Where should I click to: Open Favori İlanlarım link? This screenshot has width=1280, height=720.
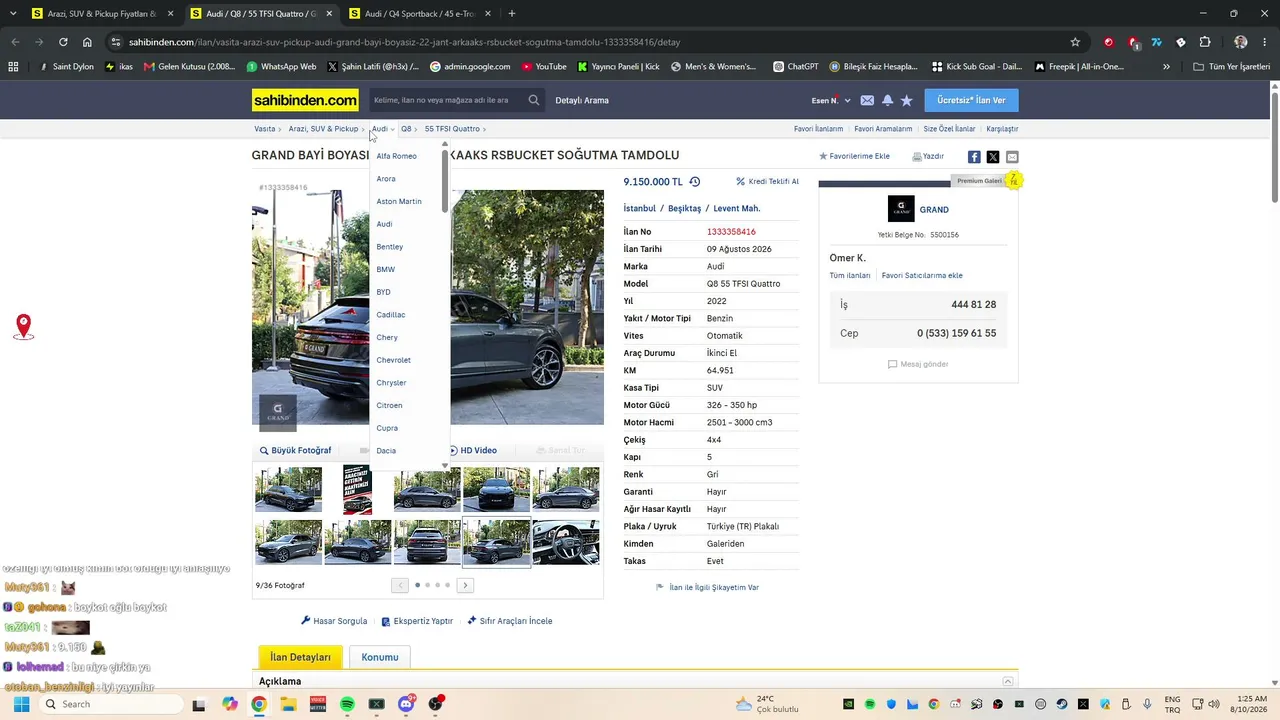[x=818, y=129]
